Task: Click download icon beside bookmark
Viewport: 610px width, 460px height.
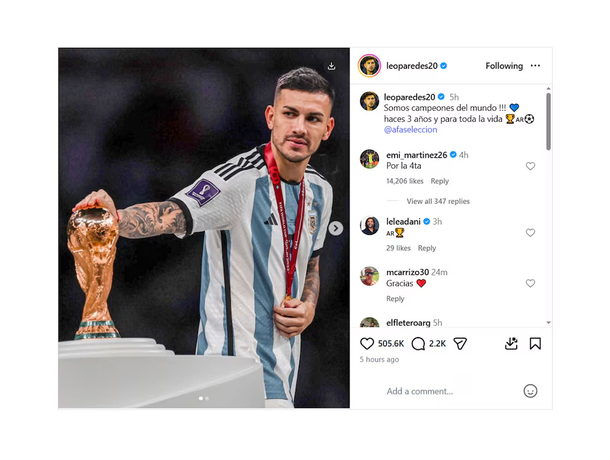Action: click(x=511, y=344)
